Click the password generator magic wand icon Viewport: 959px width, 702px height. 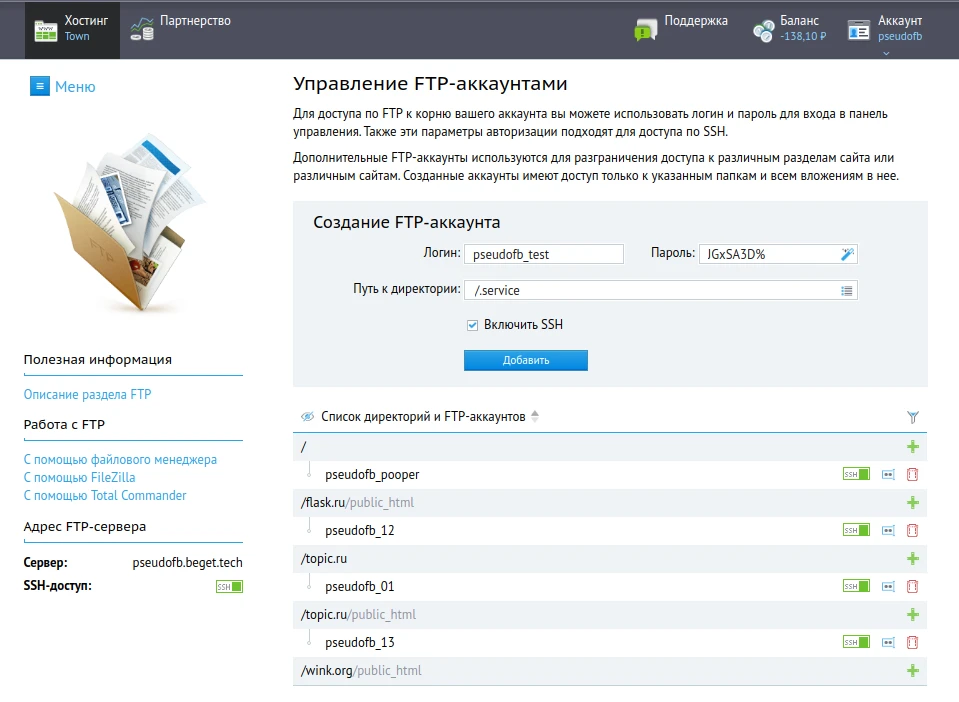pos(848,253)
